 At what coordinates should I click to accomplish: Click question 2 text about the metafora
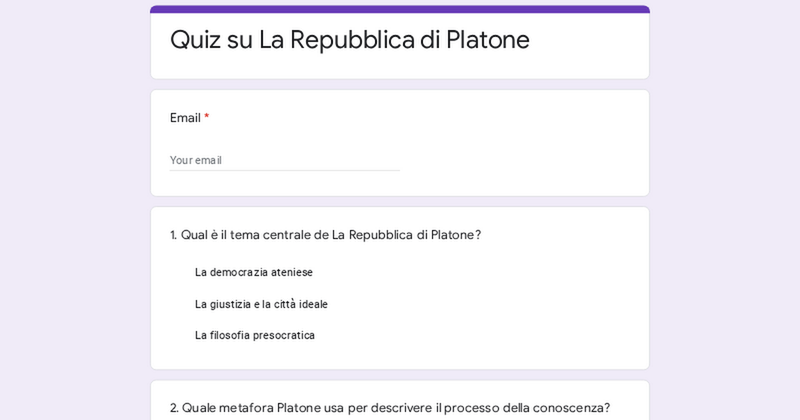click(390, 408)
